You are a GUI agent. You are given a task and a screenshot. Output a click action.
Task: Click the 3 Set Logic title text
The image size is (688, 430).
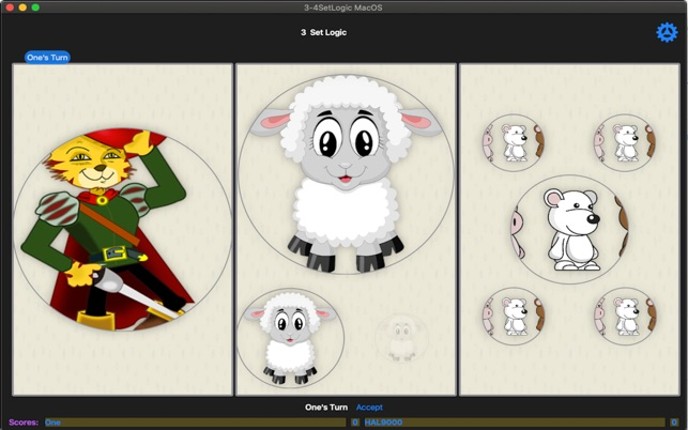point(323,32)
